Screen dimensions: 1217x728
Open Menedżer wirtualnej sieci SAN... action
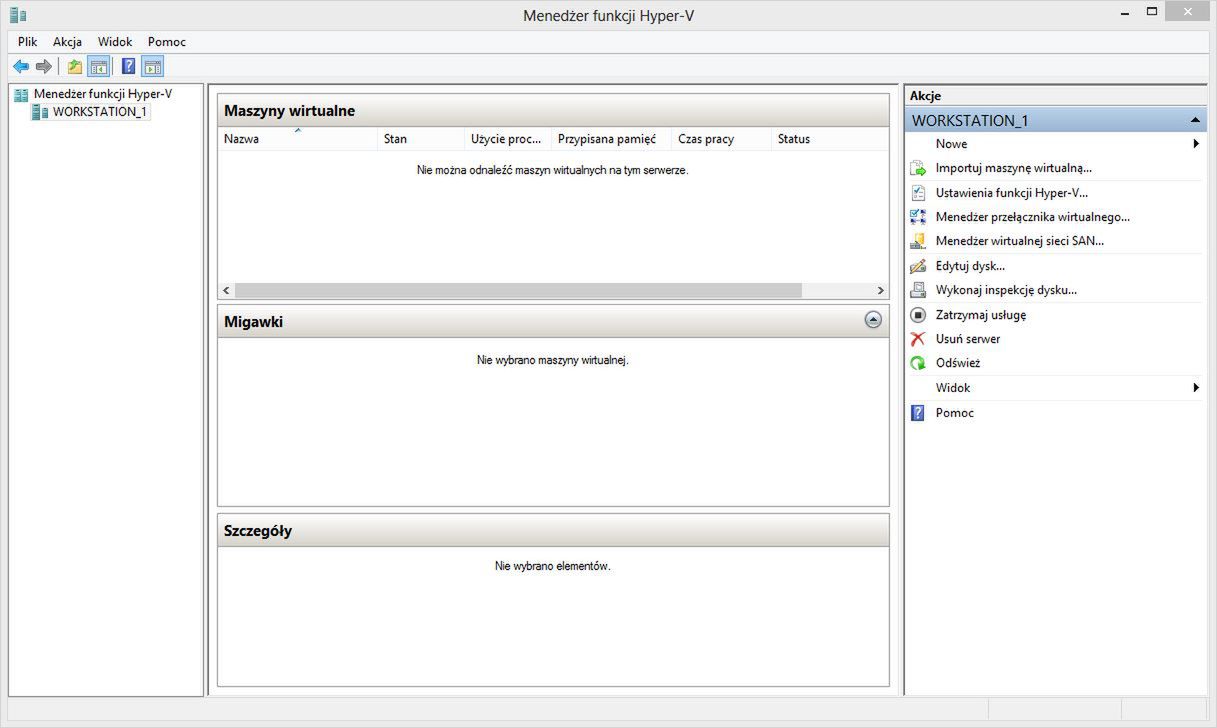[x=1020, y=241]
